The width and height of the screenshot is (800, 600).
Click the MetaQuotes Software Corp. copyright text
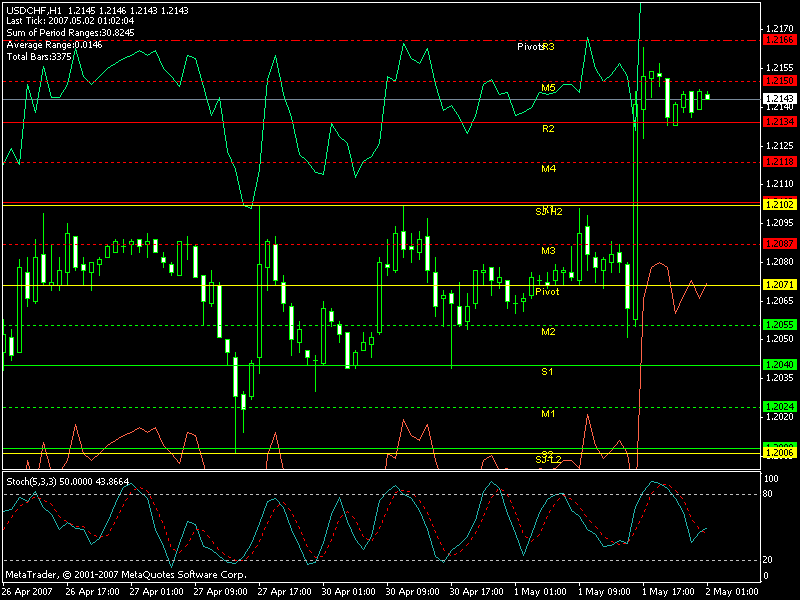[125, 575]
